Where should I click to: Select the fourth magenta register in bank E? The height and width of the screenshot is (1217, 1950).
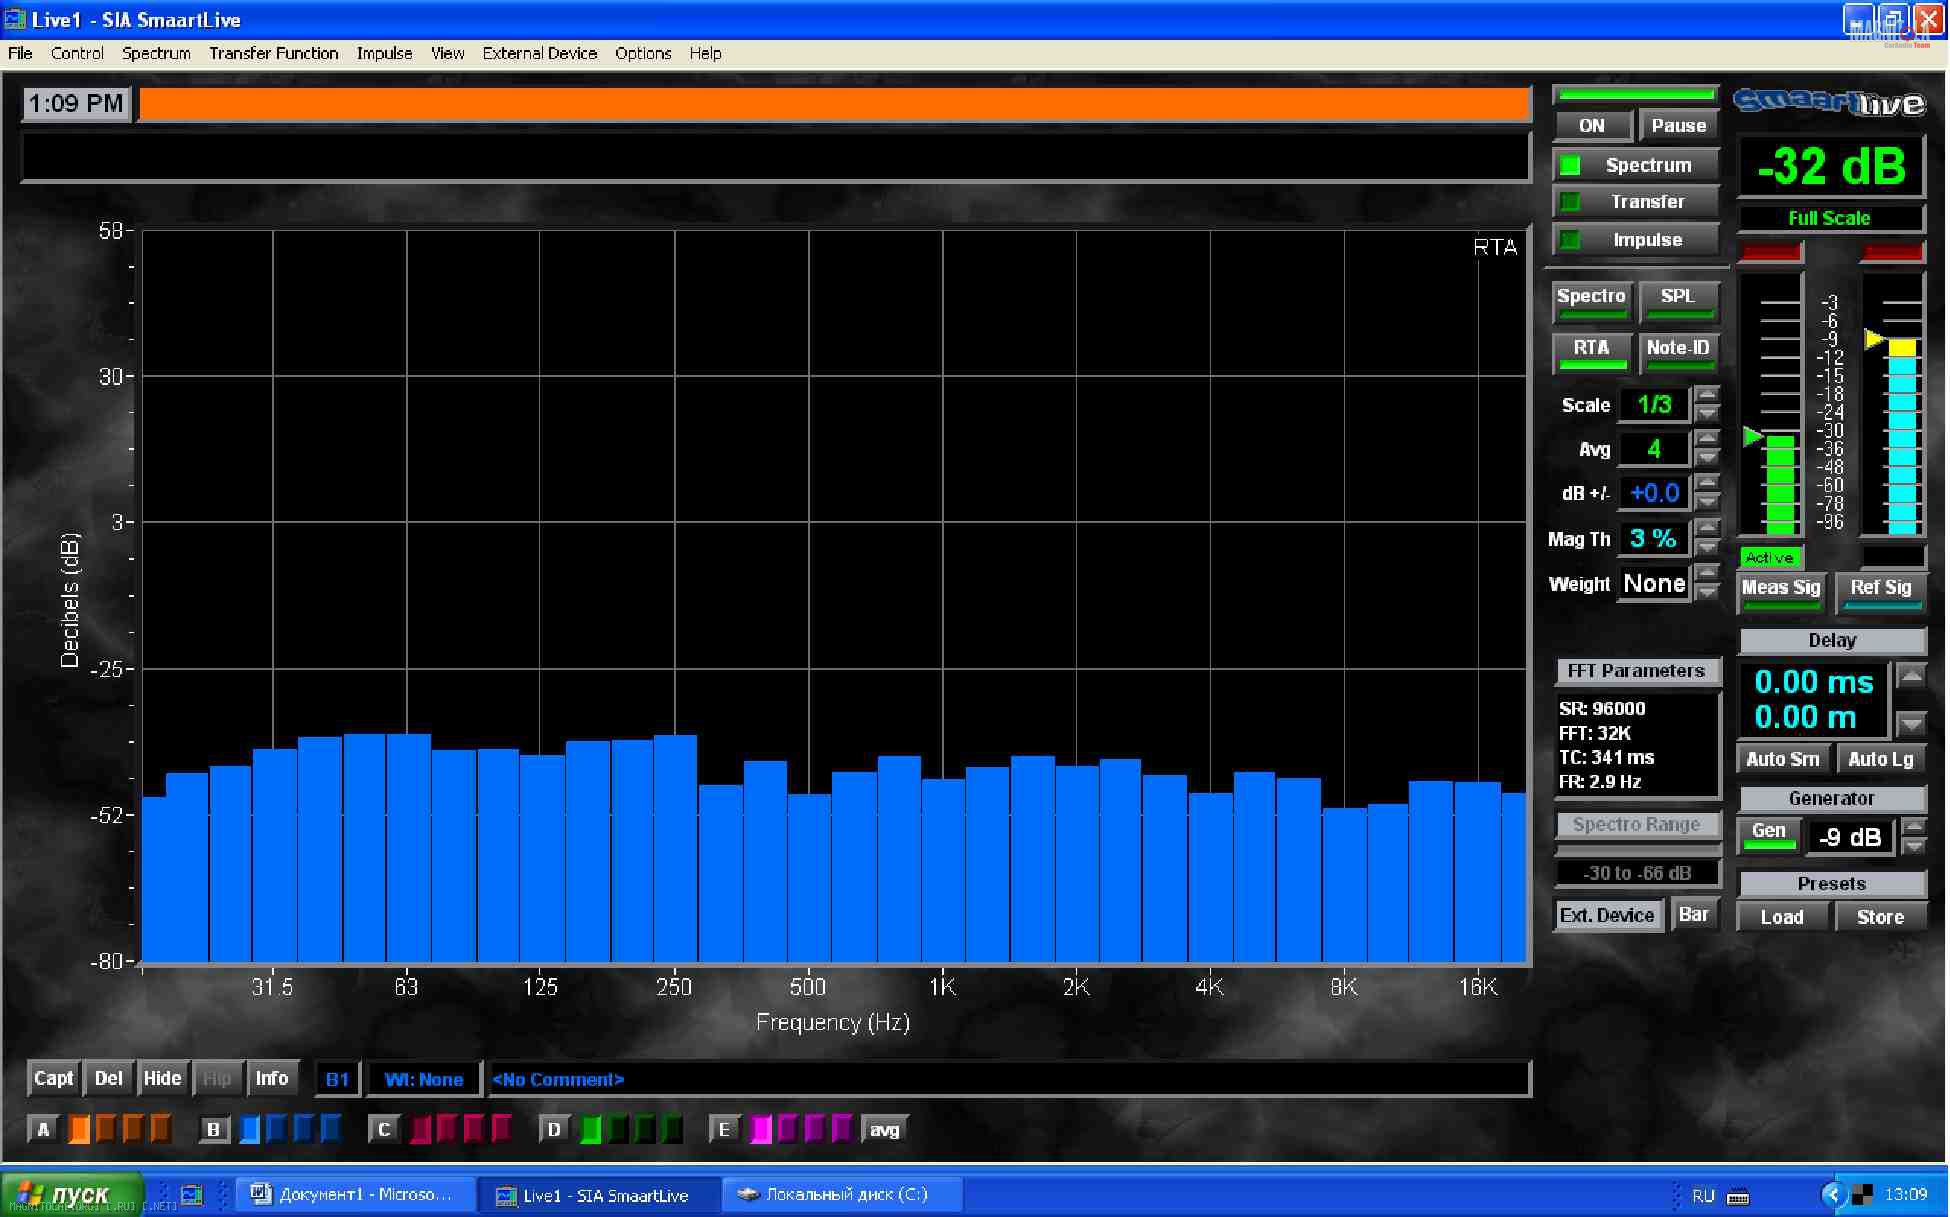click(x=842, y=1129)
